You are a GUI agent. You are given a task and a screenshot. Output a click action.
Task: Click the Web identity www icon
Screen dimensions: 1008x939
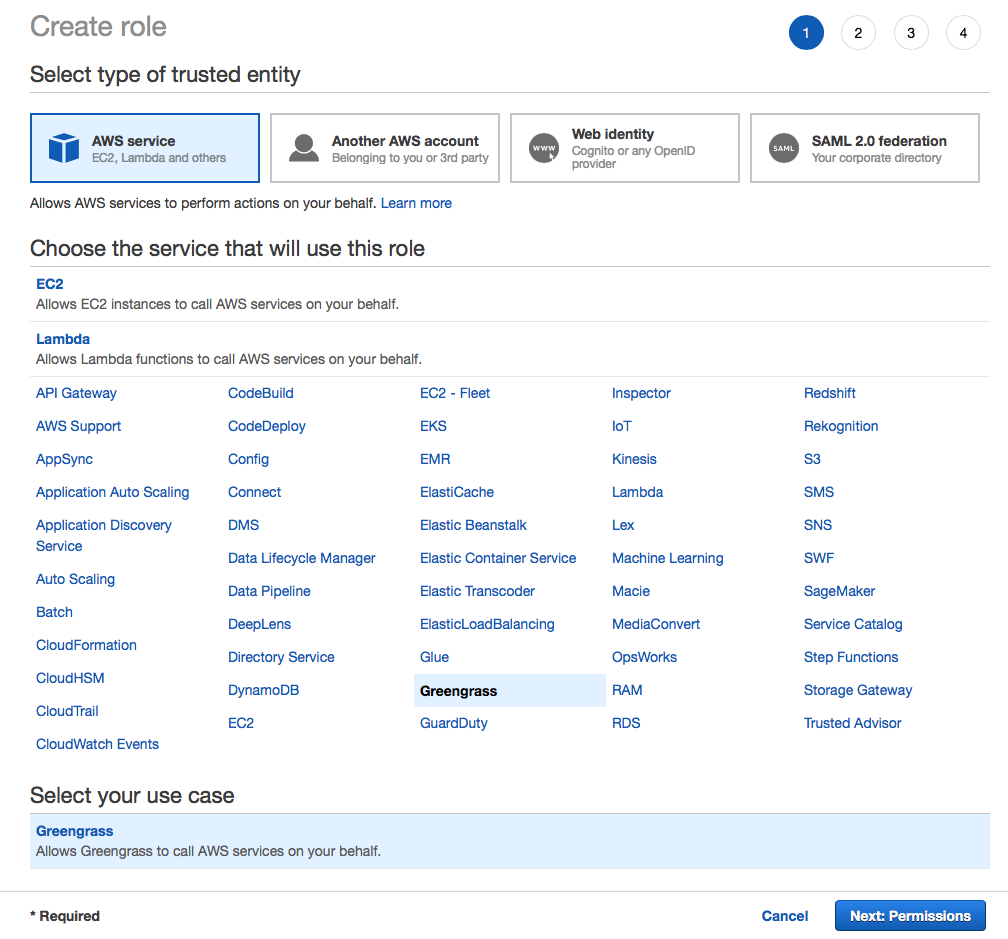[544, 148]
